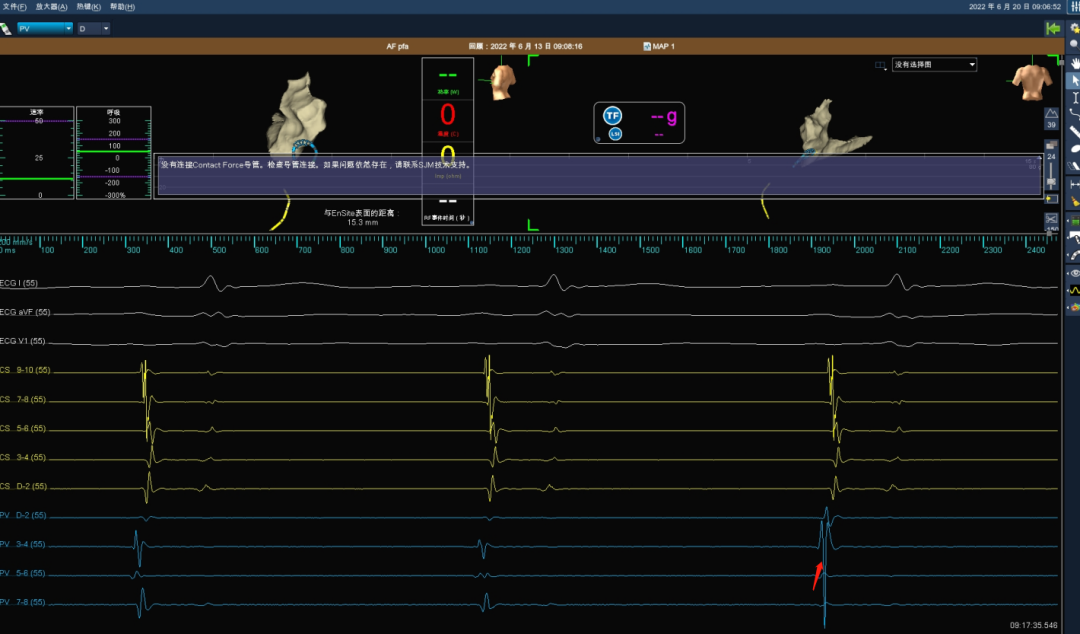
Task: Open the 帮助(H) menu
Action: point(121,7)
